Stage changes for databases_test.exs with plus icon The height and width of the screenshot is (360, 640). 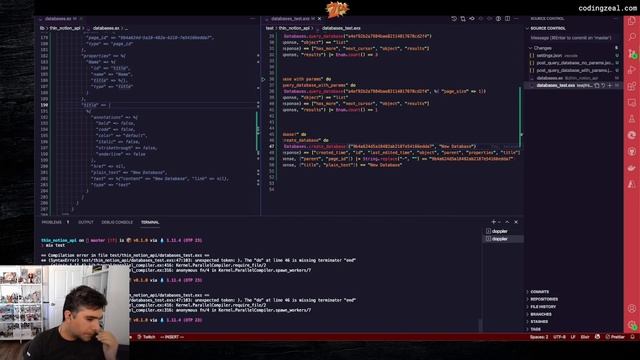pos(610,85)
